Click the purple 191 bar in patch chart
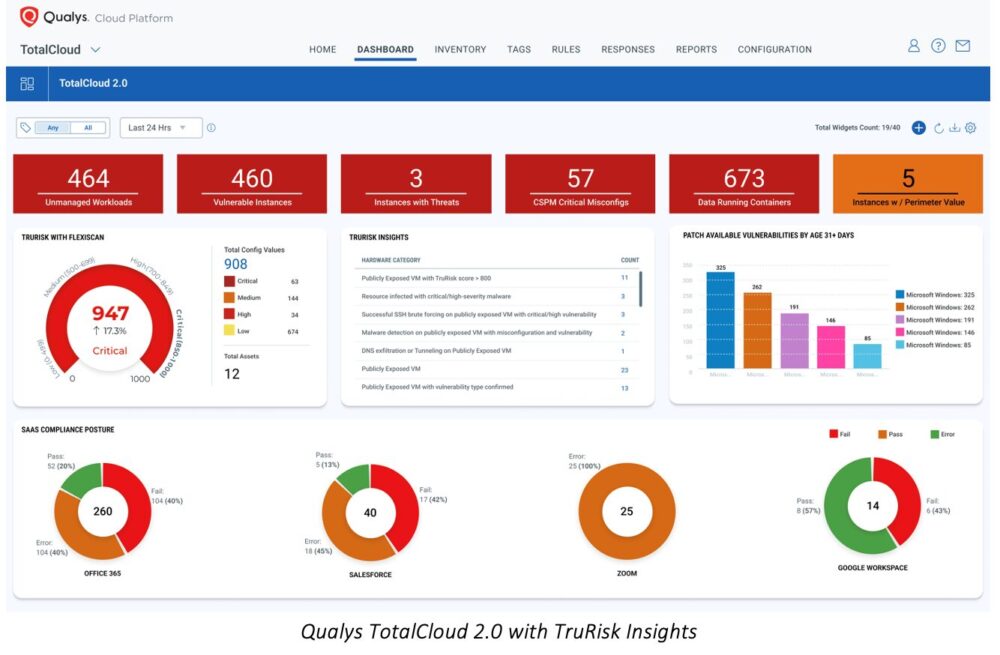Image resolution: width=1000 pixels, height=655 pixels. pos(794,341)
